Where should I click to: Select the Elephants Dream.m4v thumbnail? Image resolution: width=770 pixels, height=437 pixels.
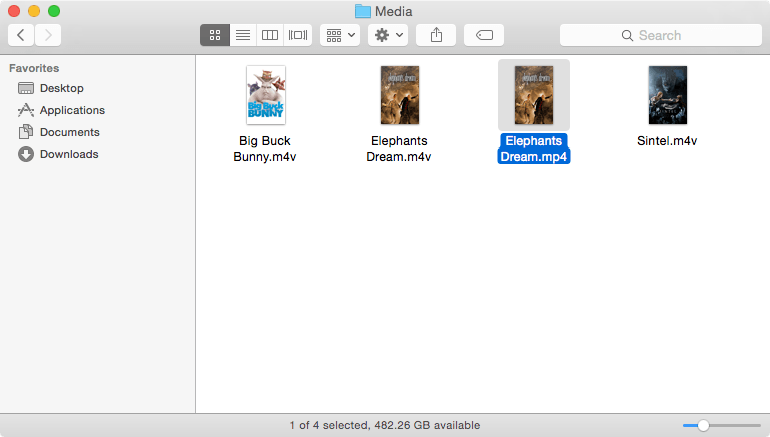(399, 96)
